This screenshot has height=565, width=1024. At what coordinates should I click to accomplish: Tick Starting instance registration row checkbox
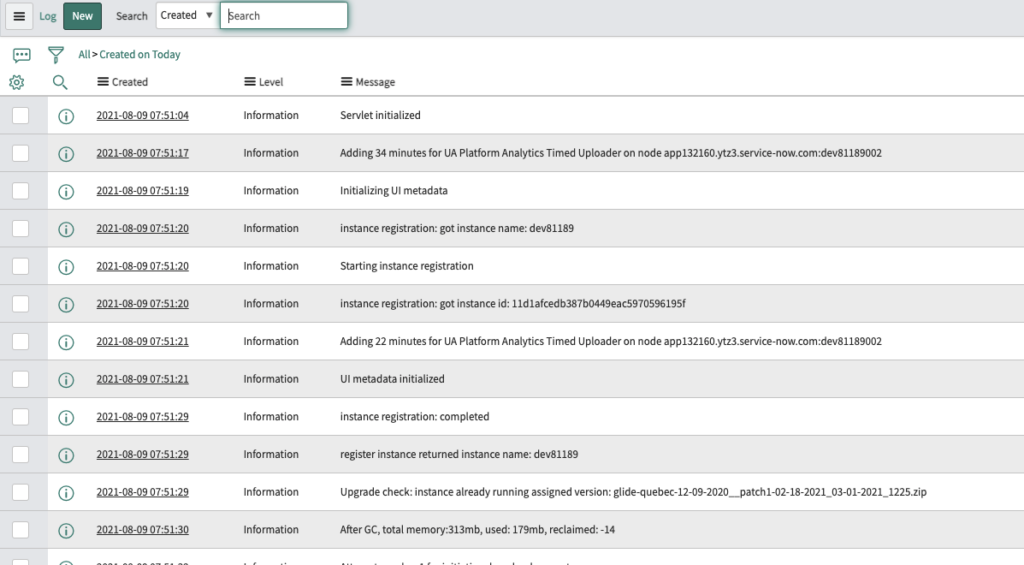[x=20, y=266]
